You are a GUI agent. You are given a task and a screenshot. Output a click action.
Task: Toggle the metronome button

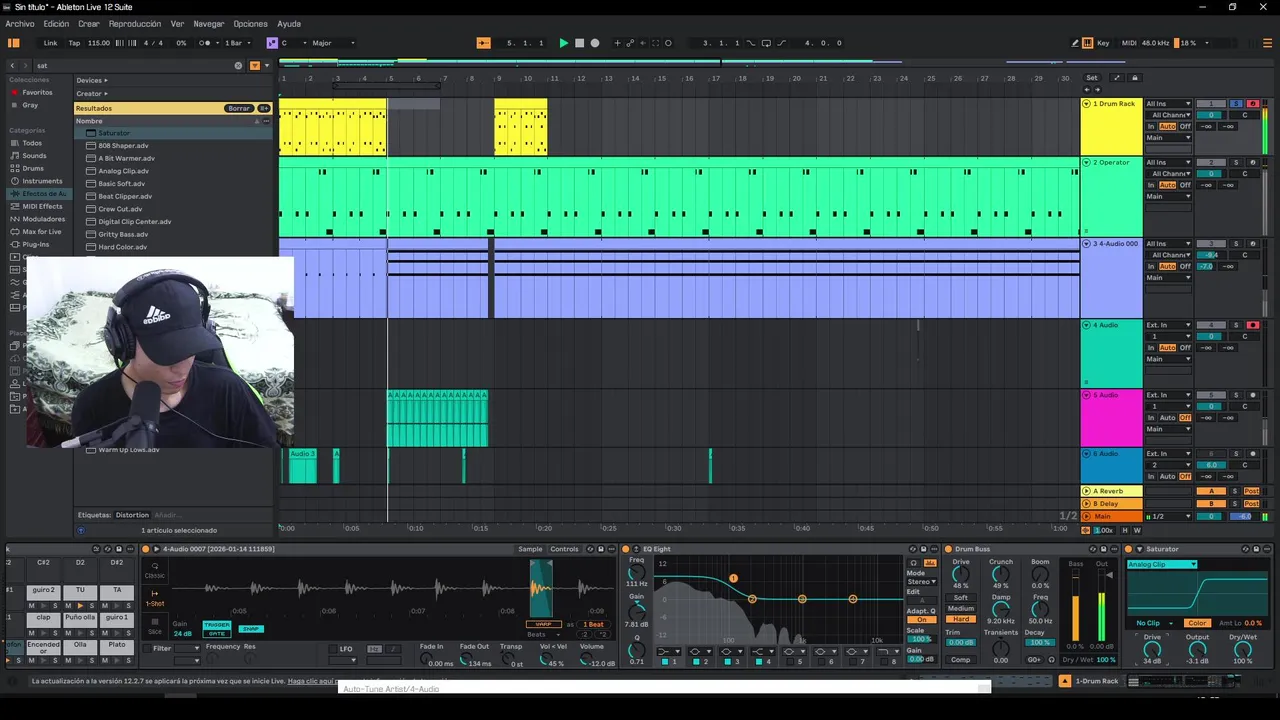tap(206, 43)
